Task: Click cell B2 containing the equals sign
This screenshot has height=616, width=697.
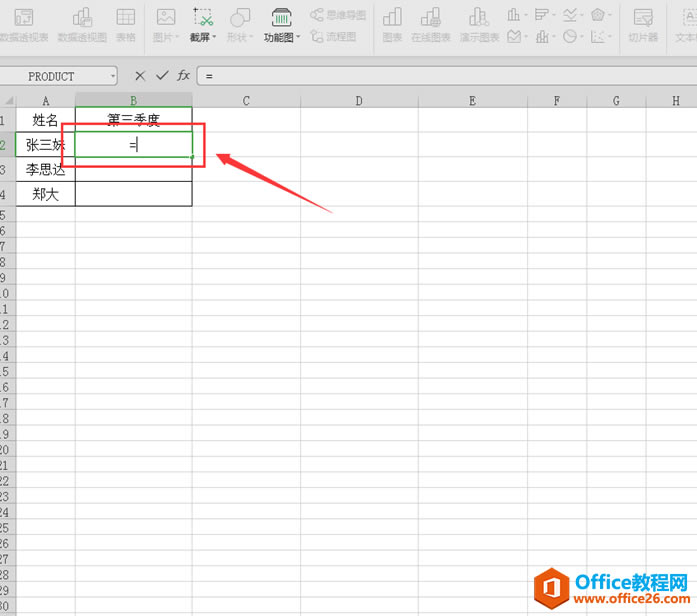Action: 134,144
